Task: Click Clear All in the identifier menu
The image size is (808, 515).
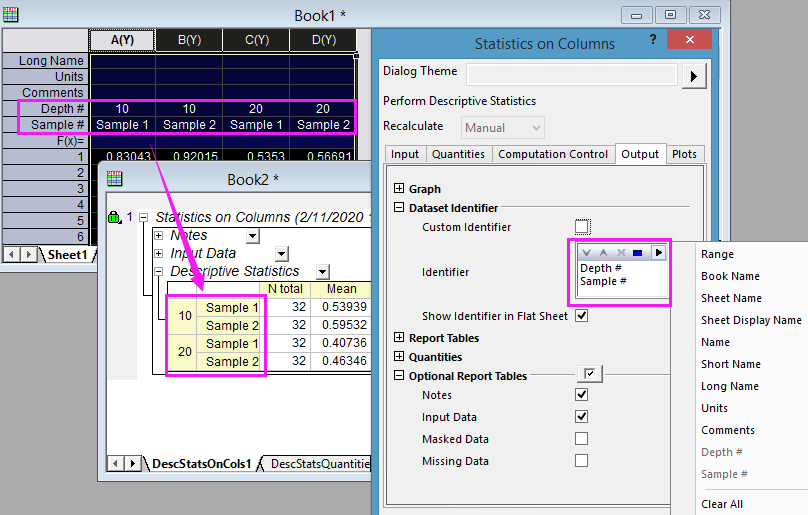Action: [x=722, y=504]
